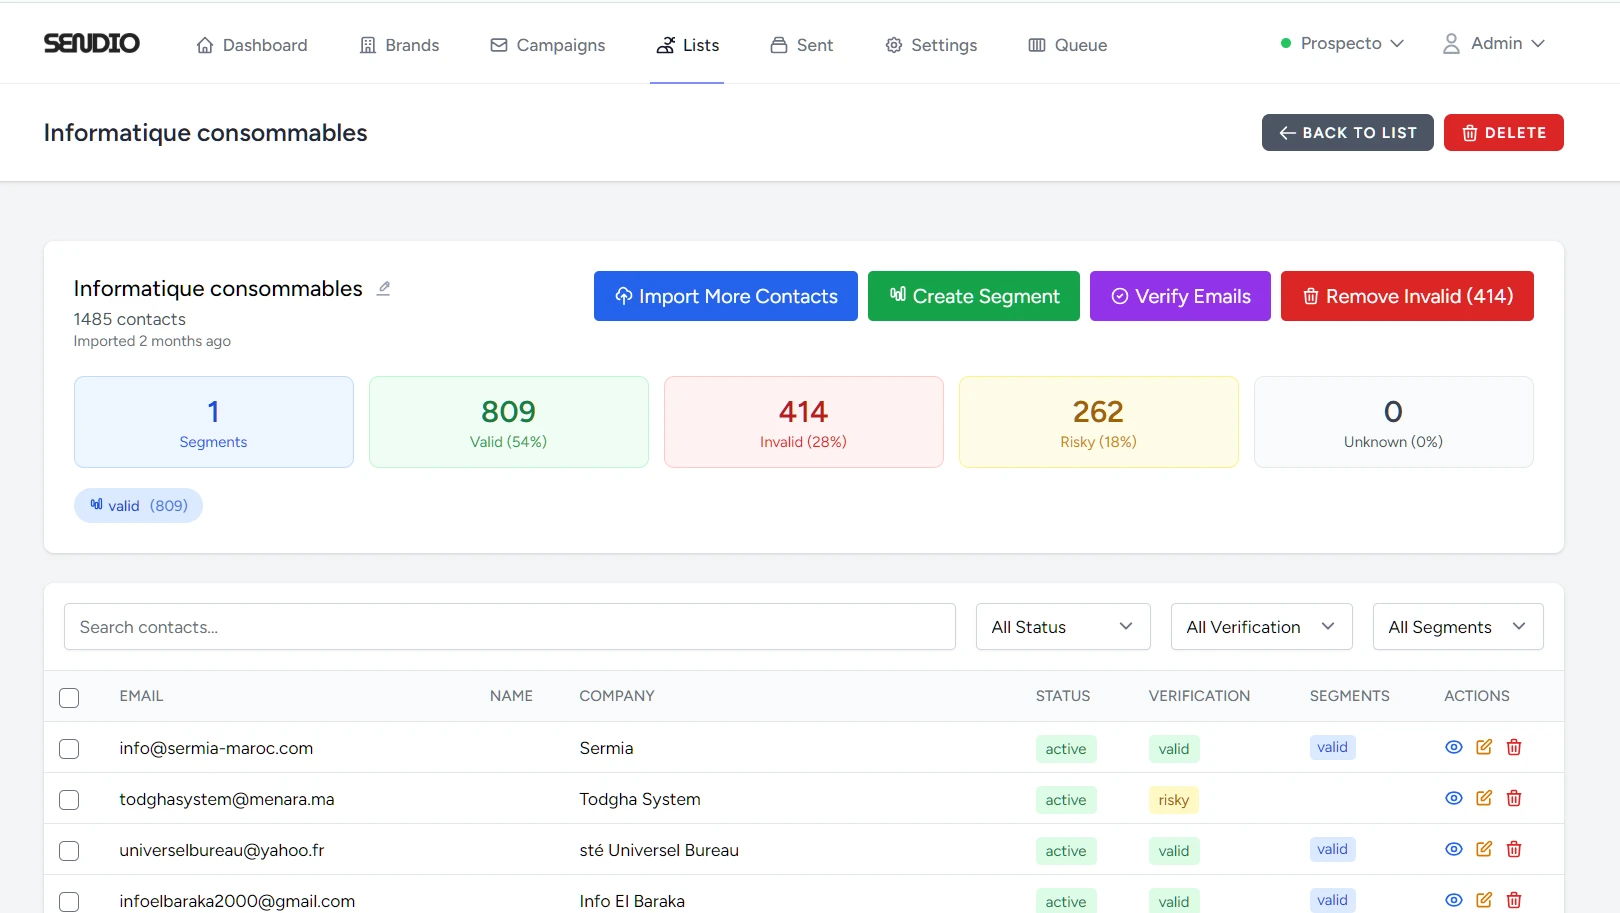Click Remove Invalid (414) button
The width and height of the screenshot is (1620, 913).
pos(1407,296)
